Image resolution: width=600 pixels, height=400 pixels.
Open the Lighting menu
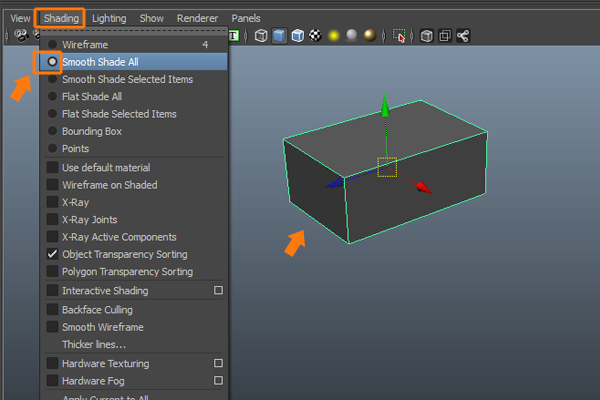(x=109, y=18)
